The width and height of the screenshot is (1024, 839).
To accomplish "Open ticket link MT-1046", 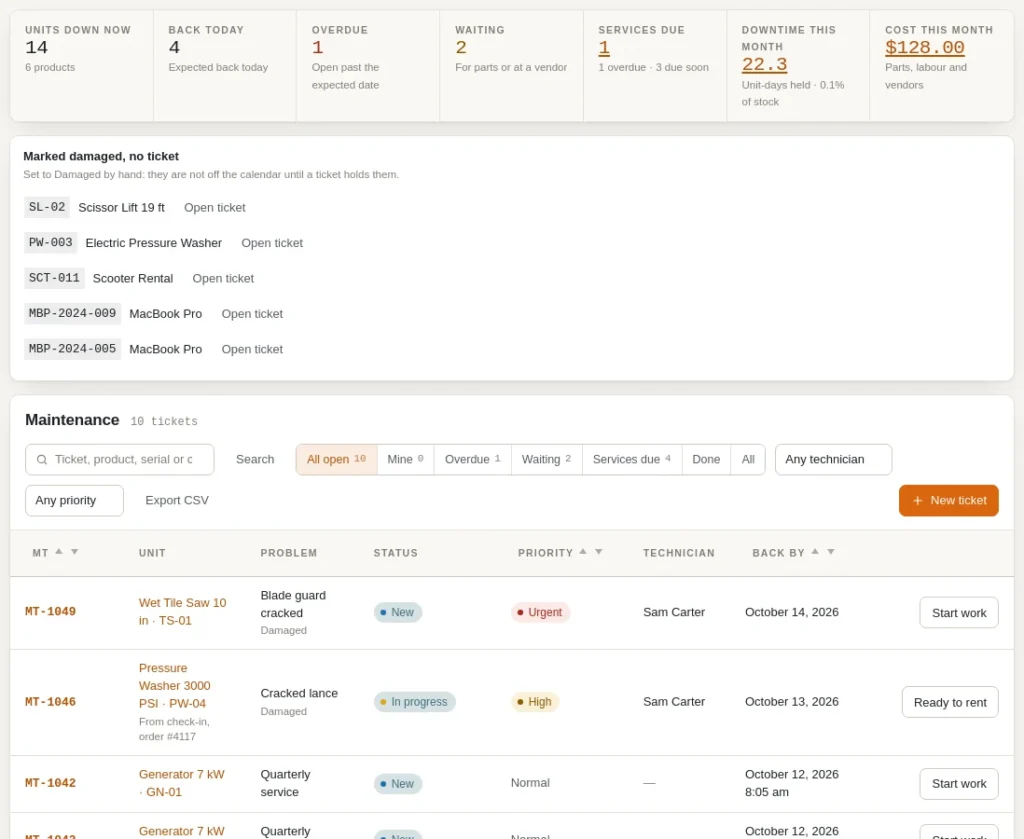I will coord(50,702).
